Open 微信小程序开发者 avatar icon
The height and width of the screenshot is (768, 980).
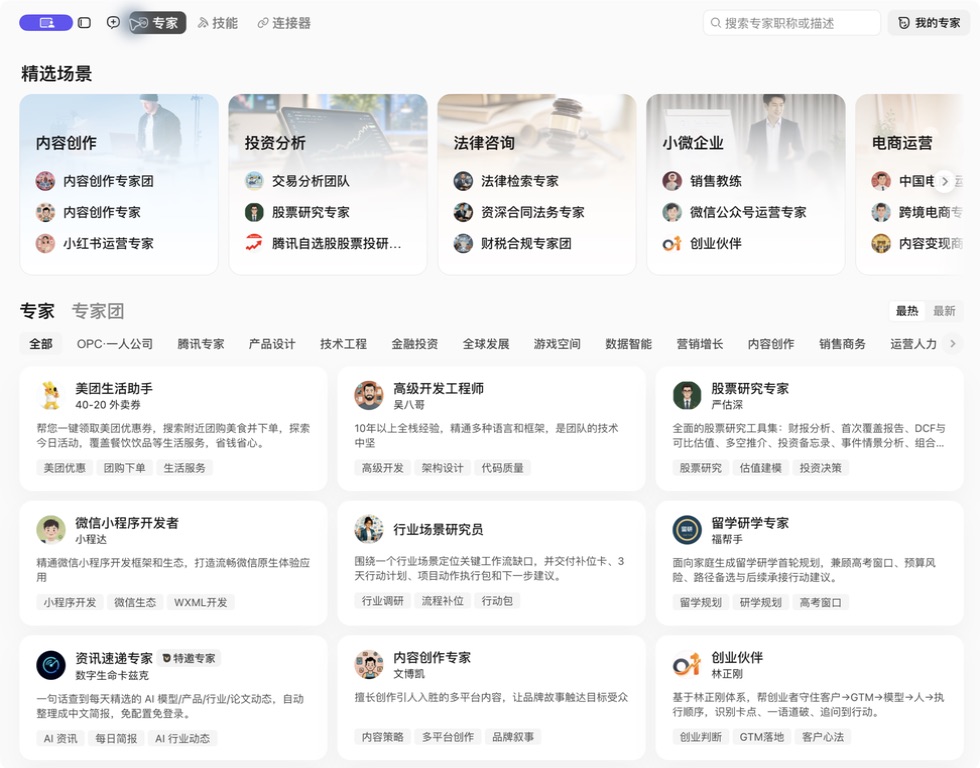[x=51, y=530]
